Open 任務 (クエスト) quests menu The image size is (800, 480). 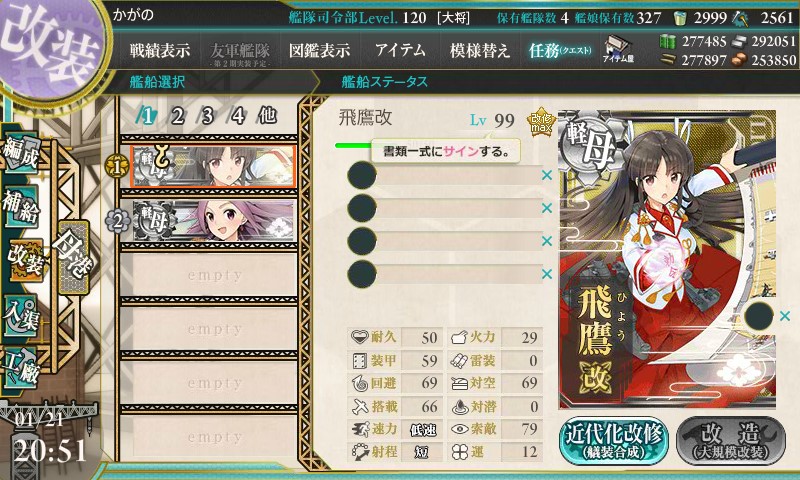560,50
